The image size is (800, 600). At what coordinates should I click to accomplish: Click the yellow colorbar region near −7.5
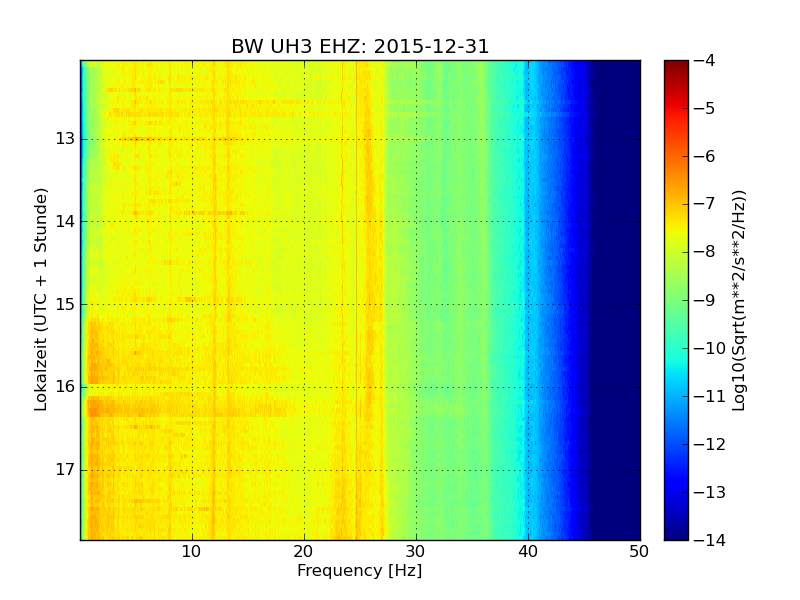click(677, 228)
